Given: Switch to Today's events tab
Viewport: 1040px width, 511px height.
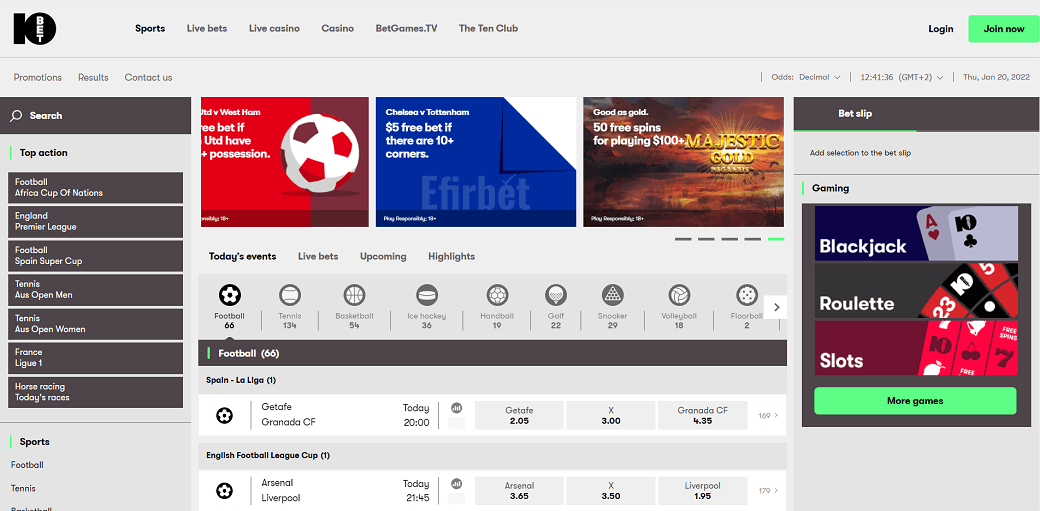Looking at the screenshot, I should pos(243,256).
